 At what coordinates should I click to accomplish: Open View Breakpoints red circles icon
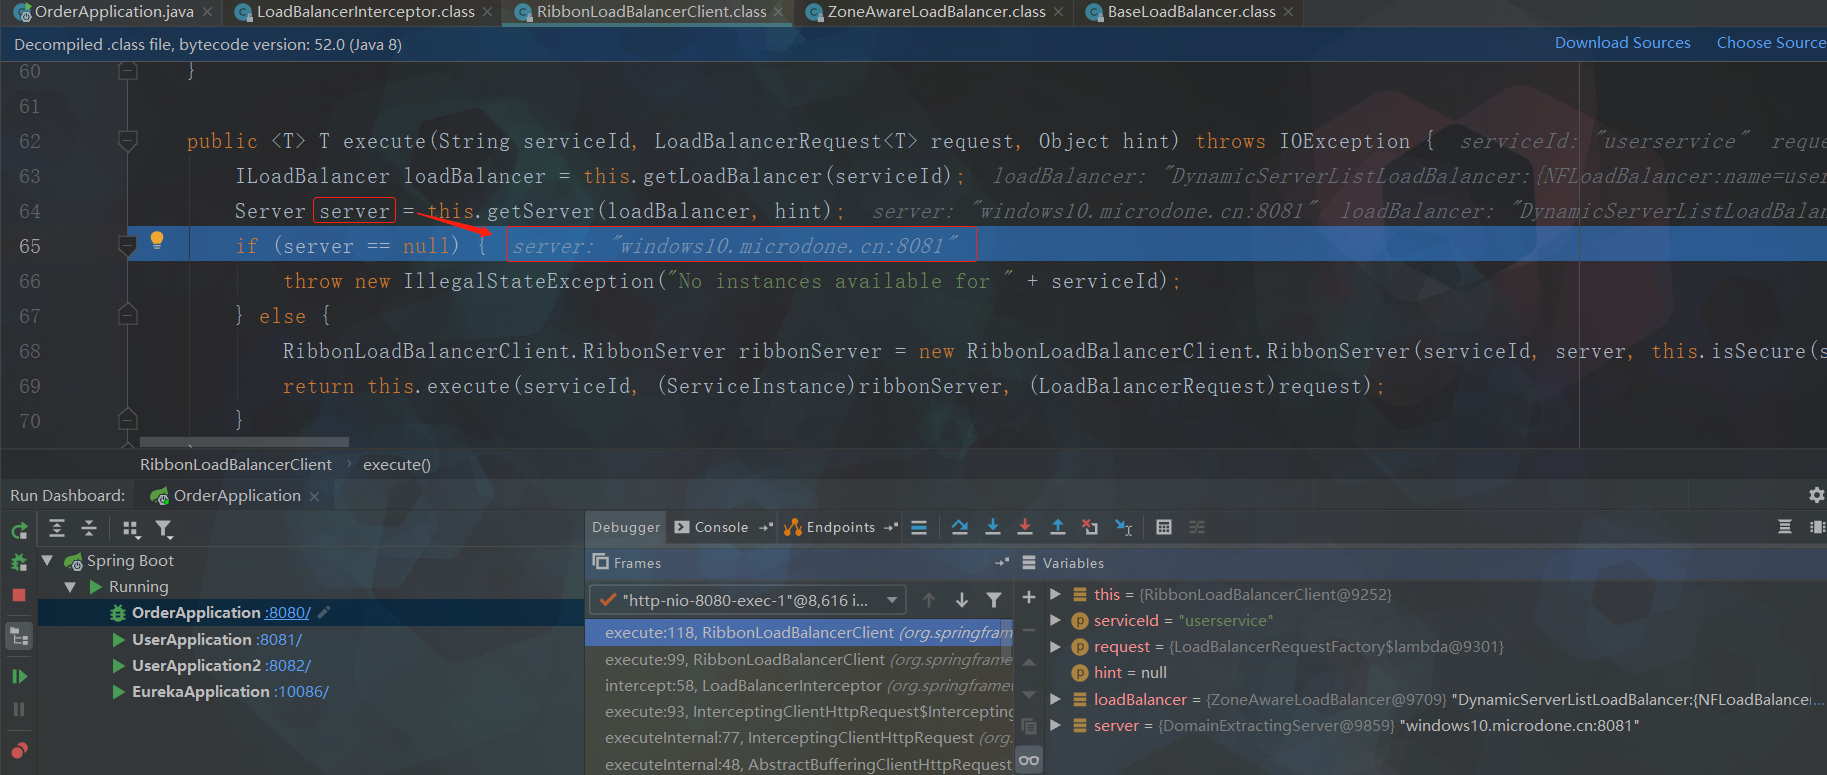coord(19,750)
